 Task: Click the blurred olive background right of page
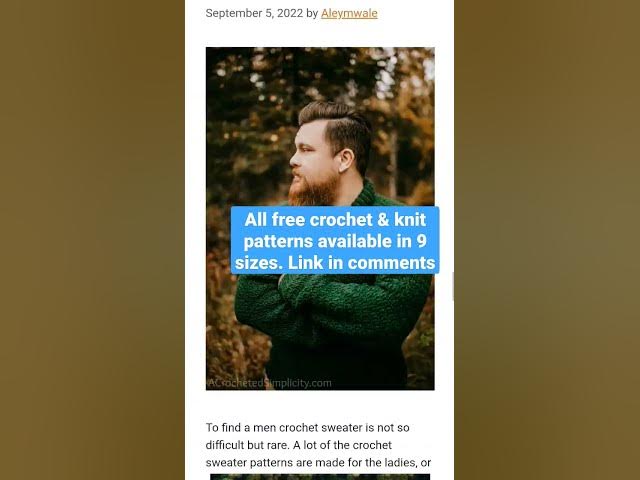click(x=547, y=240)
